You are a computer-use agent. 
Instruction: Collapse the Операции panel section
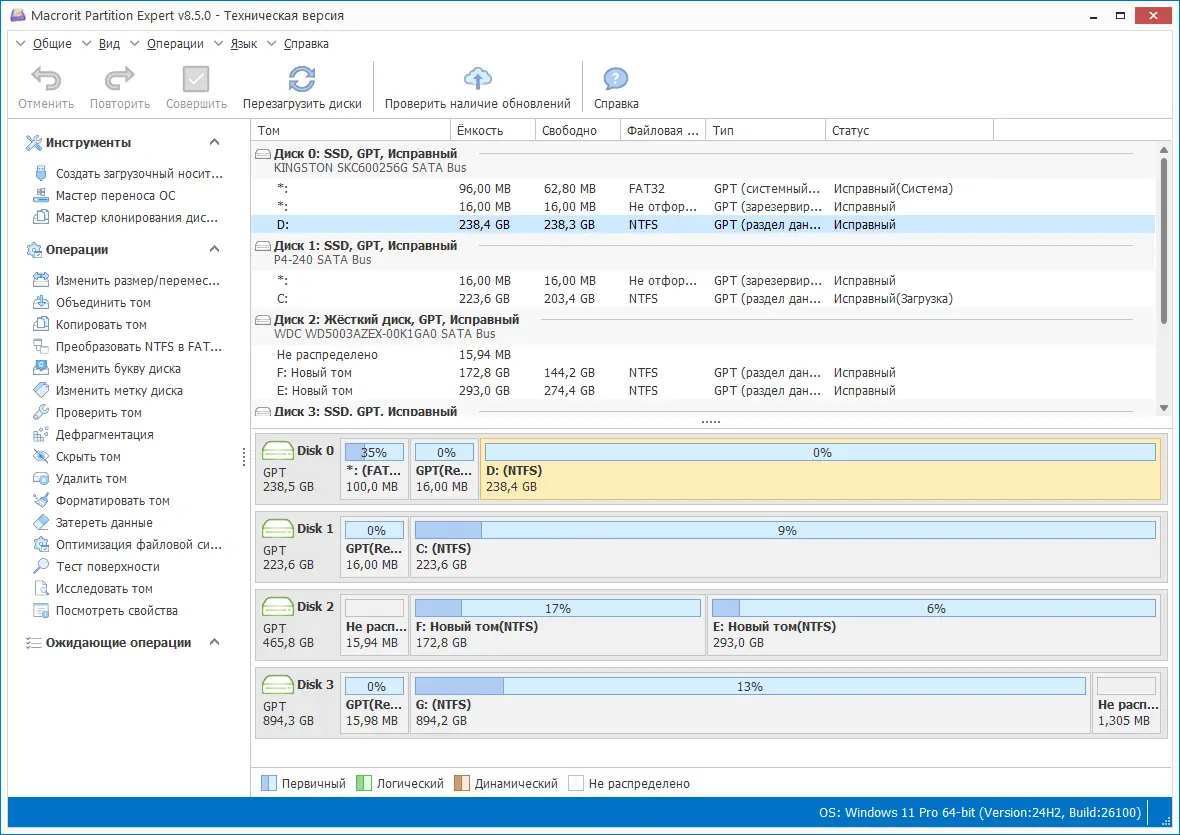[x=214, y=249]
